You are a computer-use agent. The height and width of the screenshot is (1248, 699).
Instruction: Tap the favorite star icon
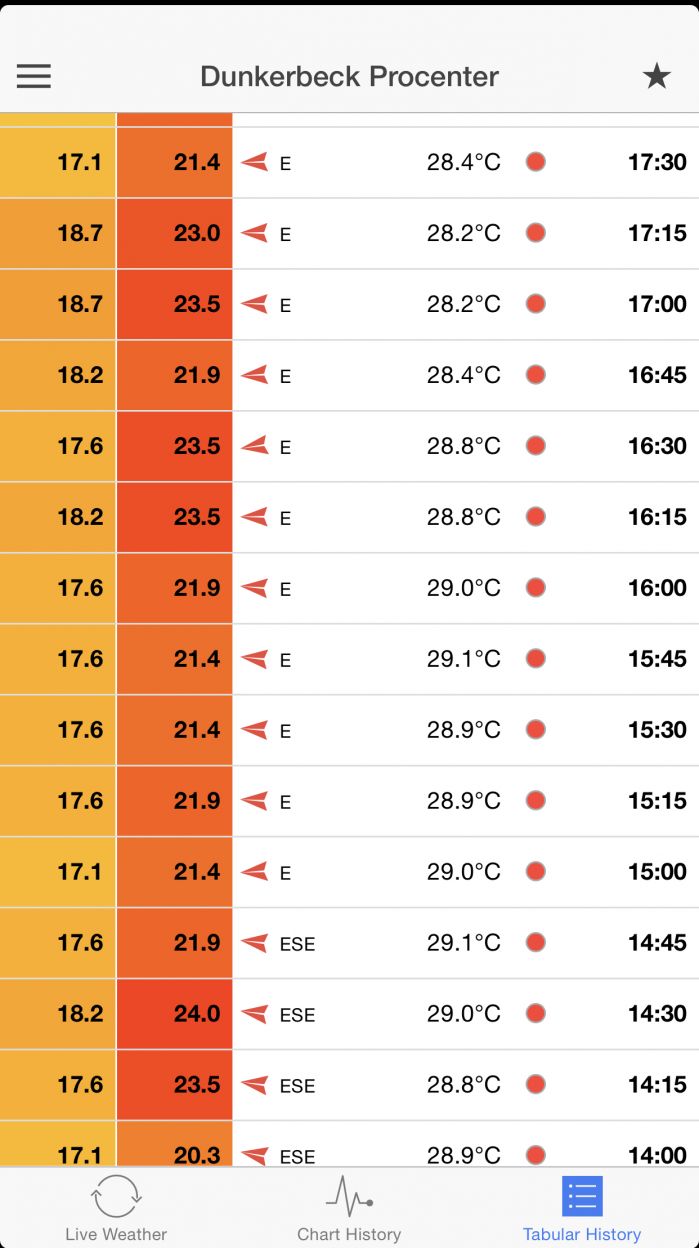coord(656,76)
